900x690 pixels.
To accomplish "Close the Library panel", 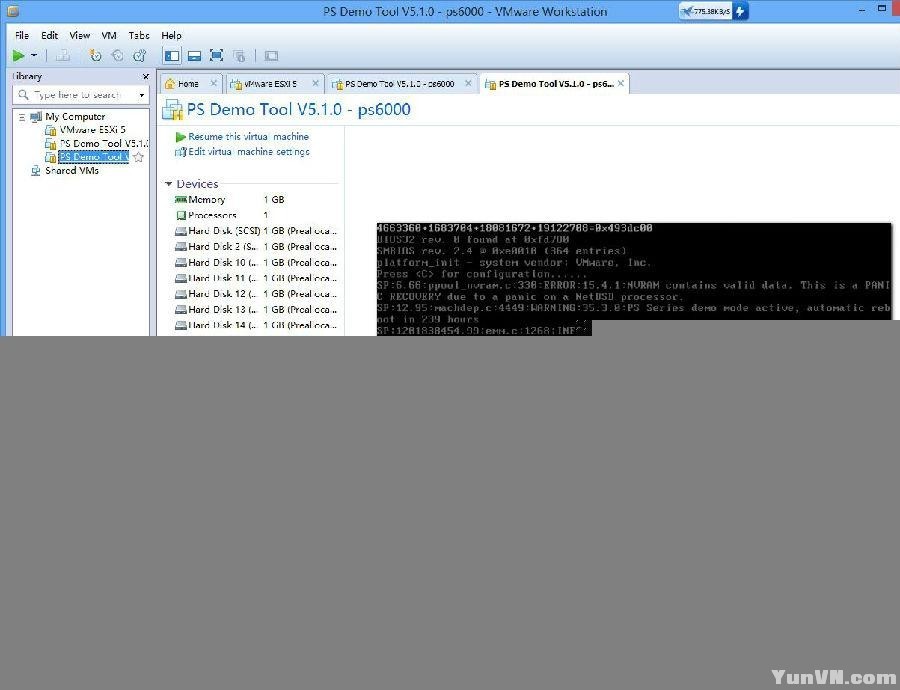I will pos(145,76).
